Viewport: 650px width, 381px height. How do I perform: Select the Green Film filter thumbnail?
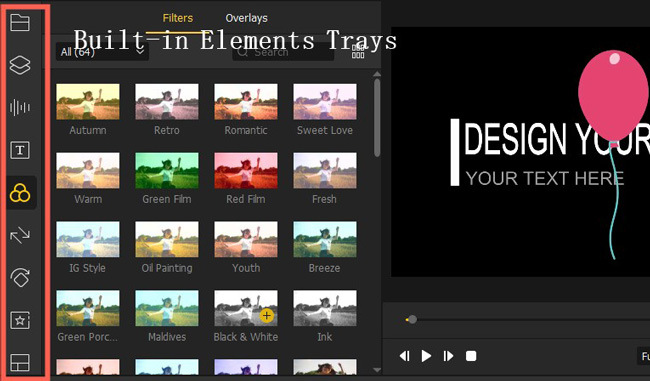click(x=167, y=171)
